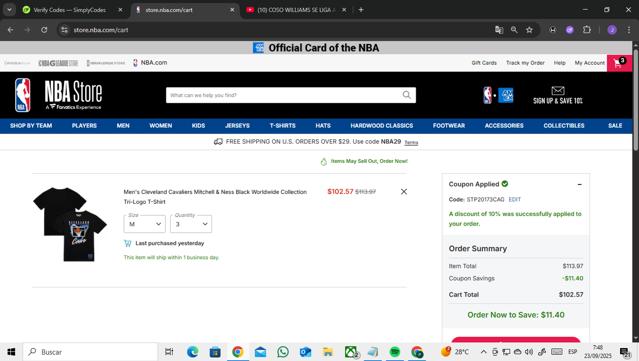
Task: Open a new browser tab
Action: [361, 10]
